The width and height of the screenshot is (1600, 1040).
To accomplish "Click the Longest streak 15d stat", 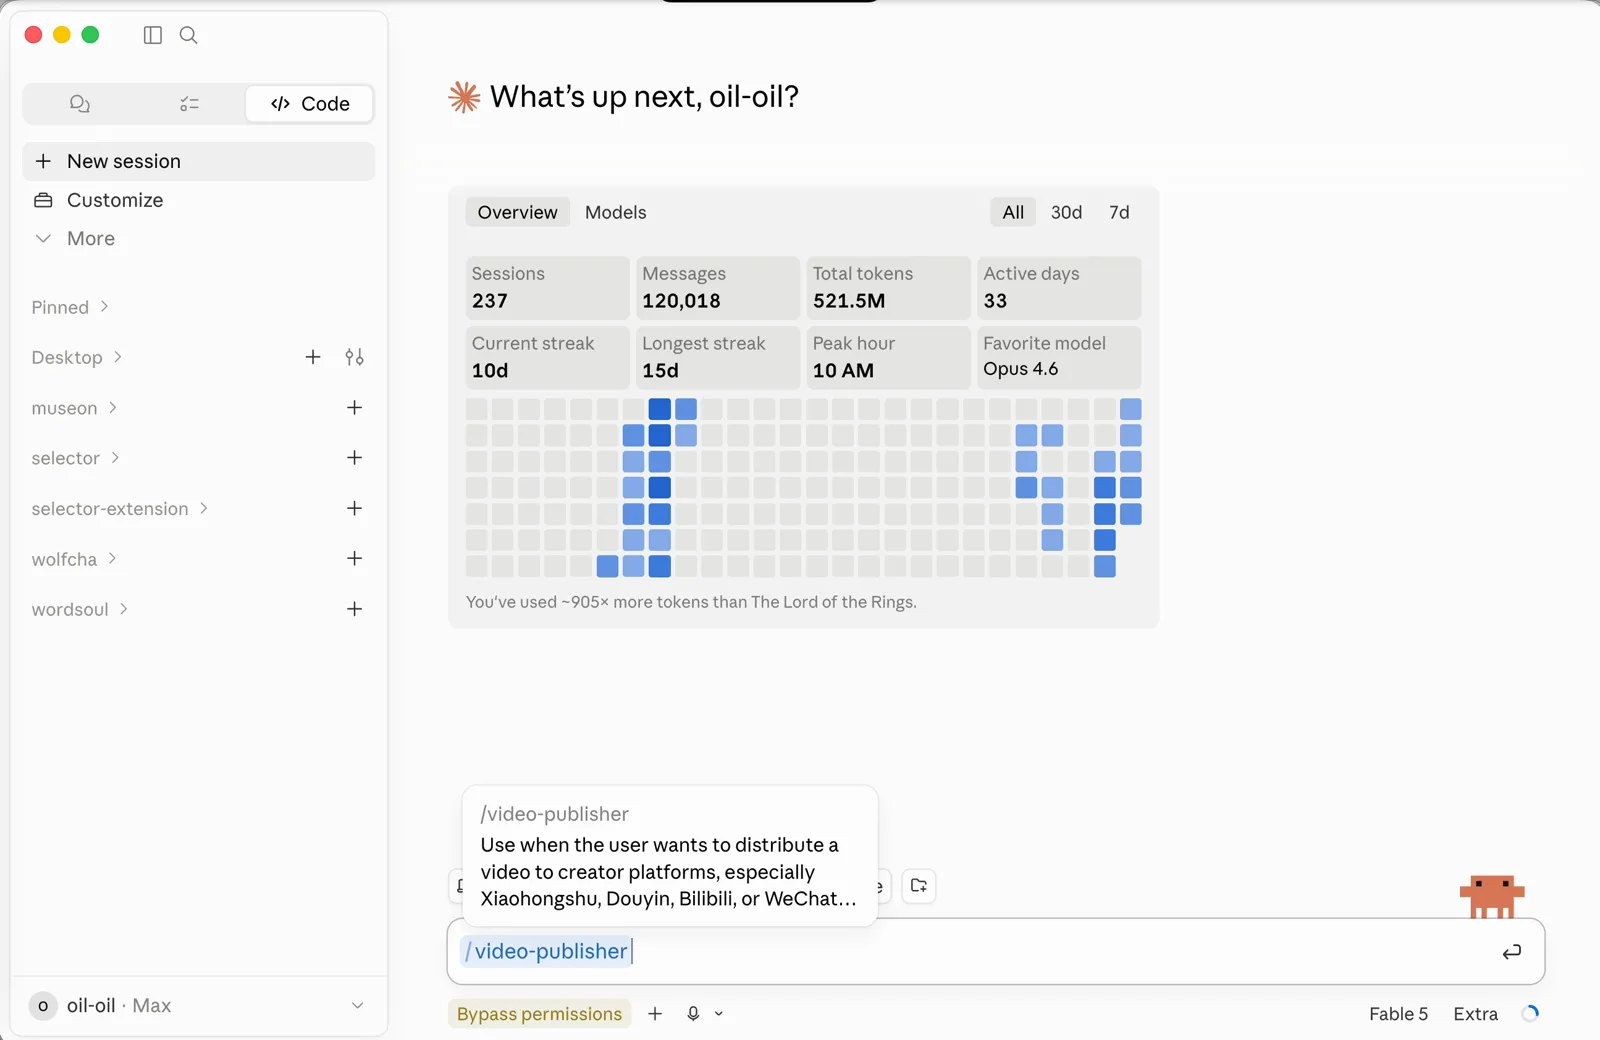I will pos(718,357).
